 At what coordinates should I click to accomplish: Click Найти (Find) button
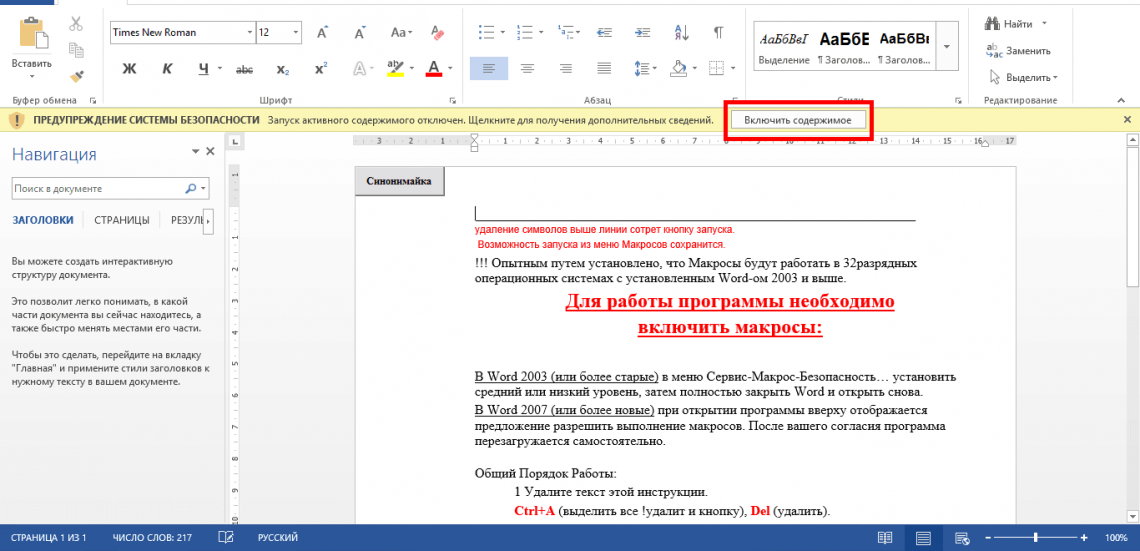point(1011,24)
